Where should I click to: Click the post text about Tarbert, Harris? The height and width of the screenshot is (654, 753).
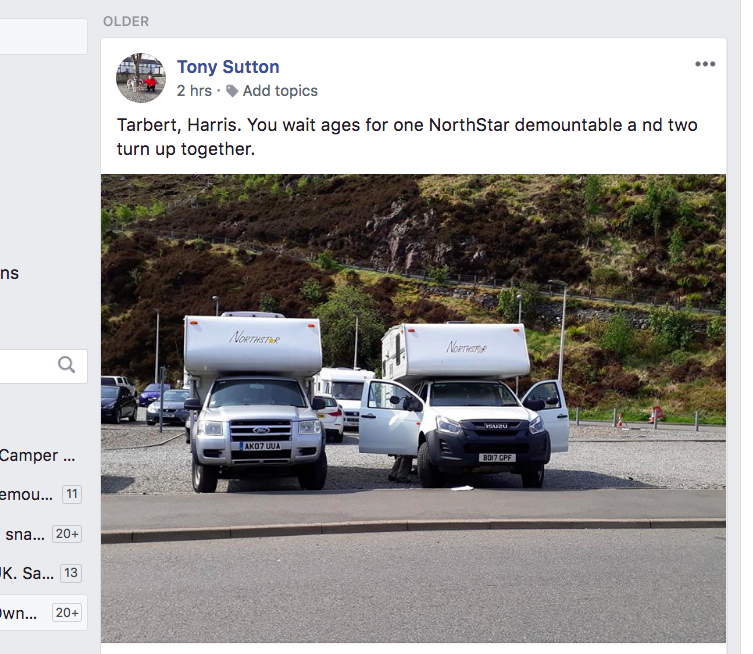pyautogui.click(x=407, y=137)
